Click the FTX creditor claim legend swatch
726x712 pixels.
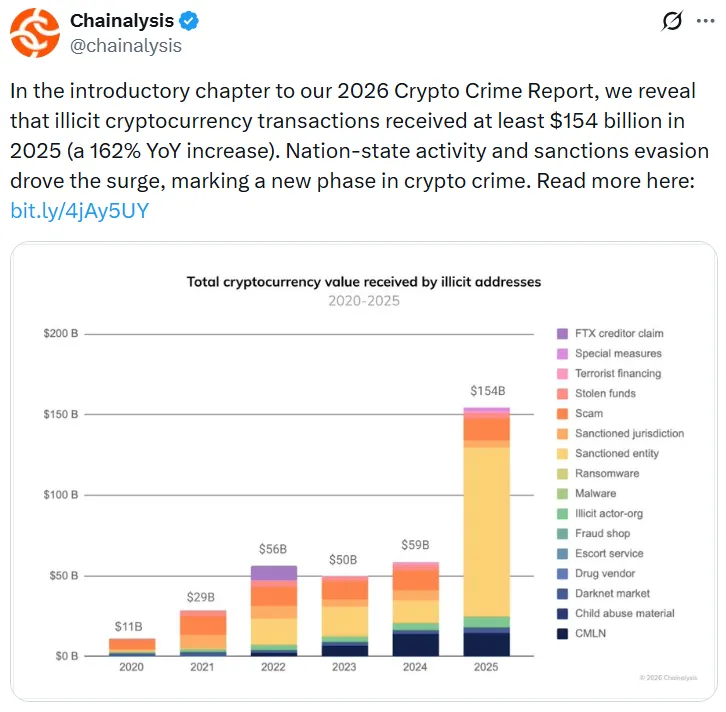(x=562, y=333)
